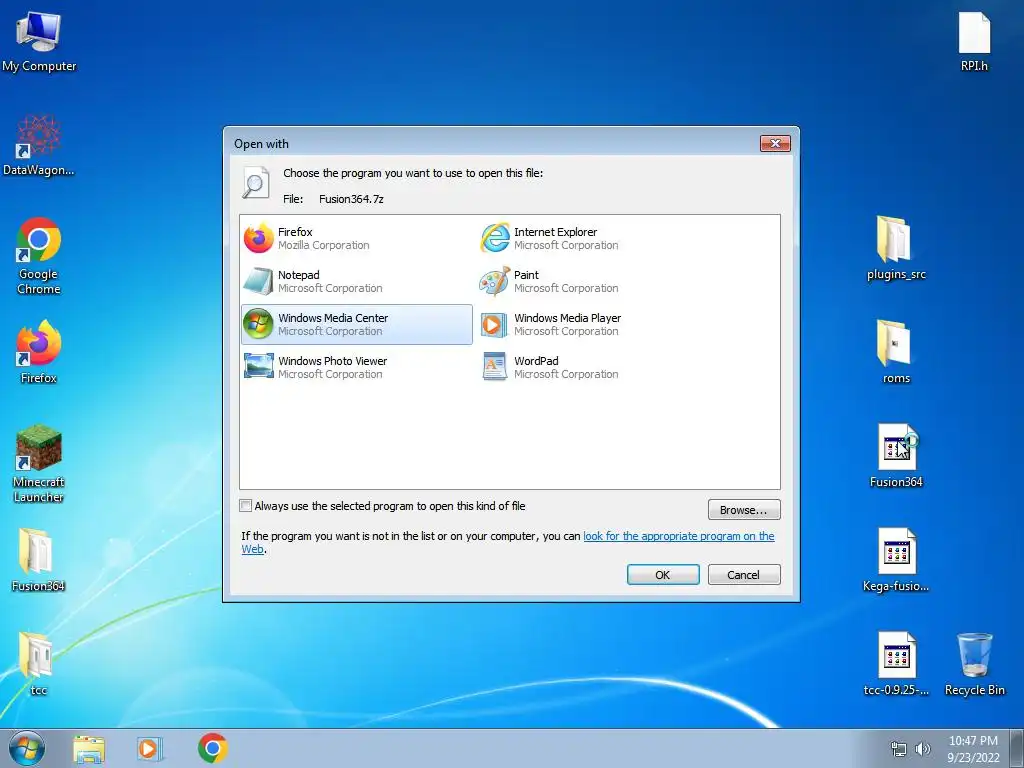Screen dimensions: 1024x768
Task: Select tcc folder on desktop
Action: tap(38, 664)
